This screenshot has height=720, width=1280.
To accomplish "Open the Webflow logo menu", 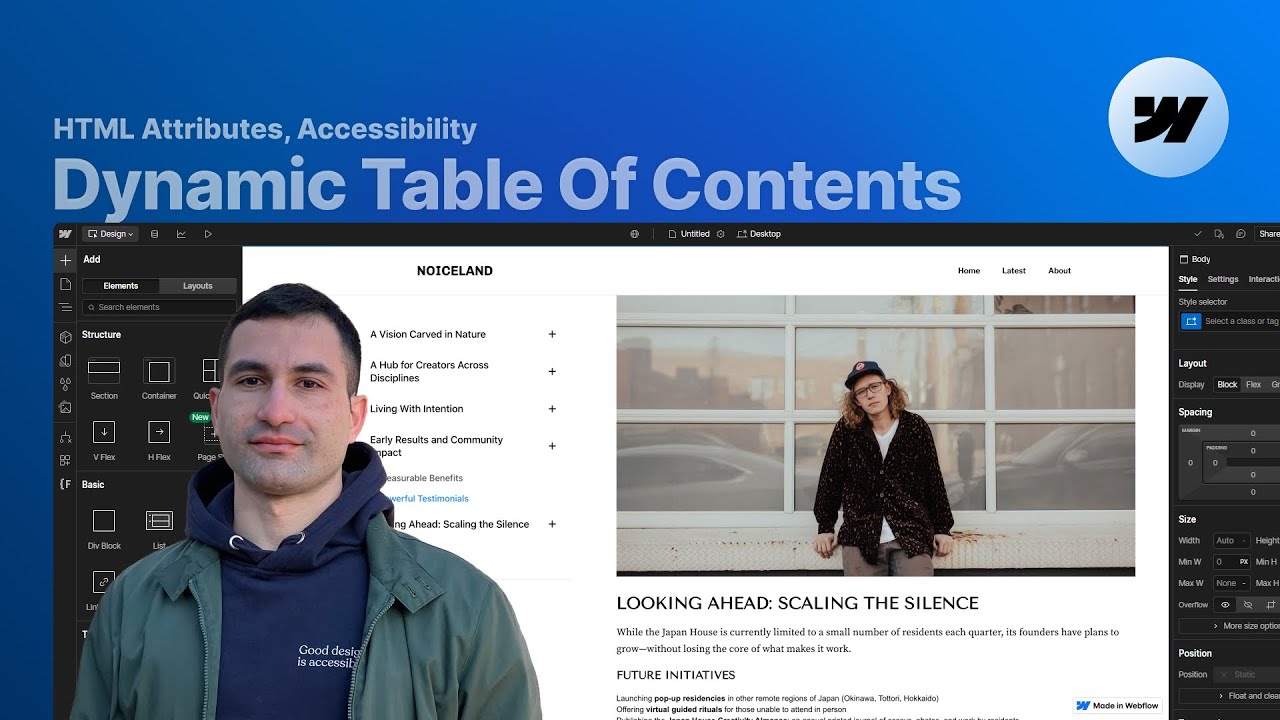I will point(65,234).
